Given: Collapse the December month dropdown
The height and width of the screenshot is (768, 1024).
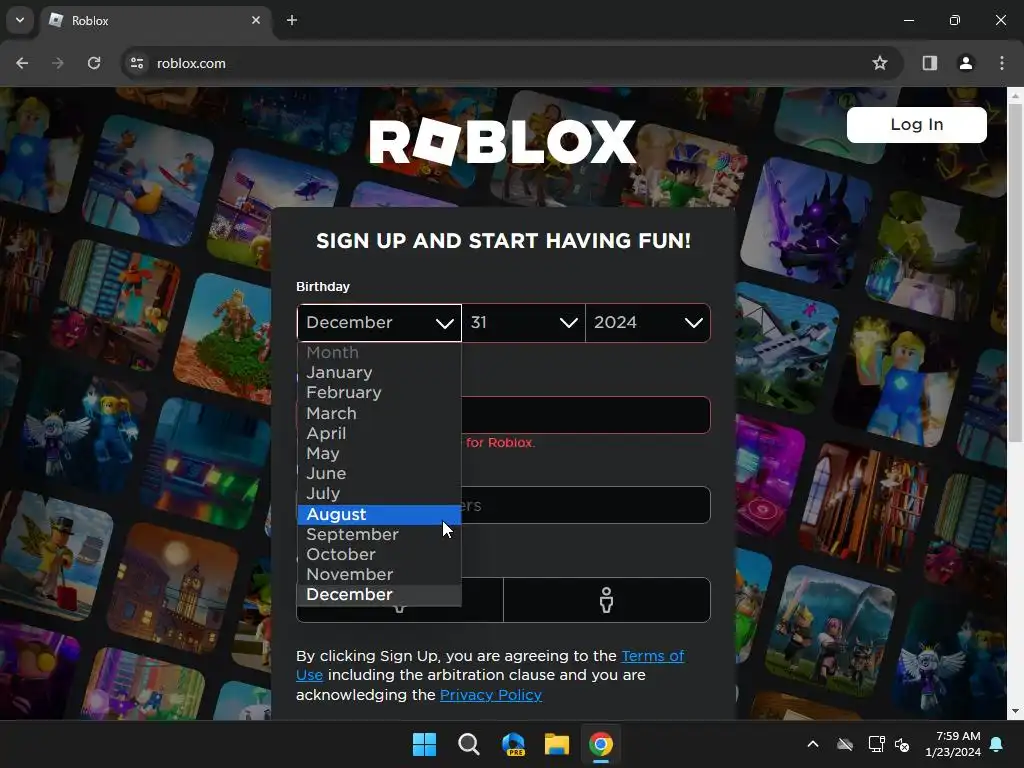Looking at the screenshot, I should pos(379,323).
